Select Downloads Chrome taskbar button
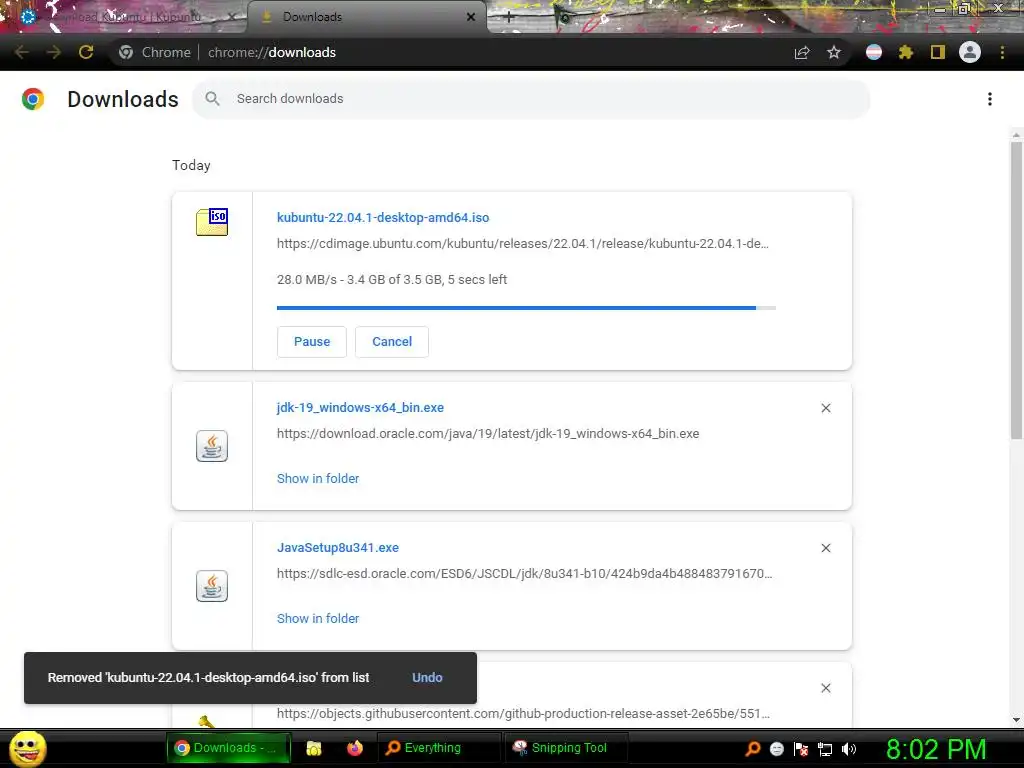The height and width of the screenshot is (768, 1024). click(227, 748)
